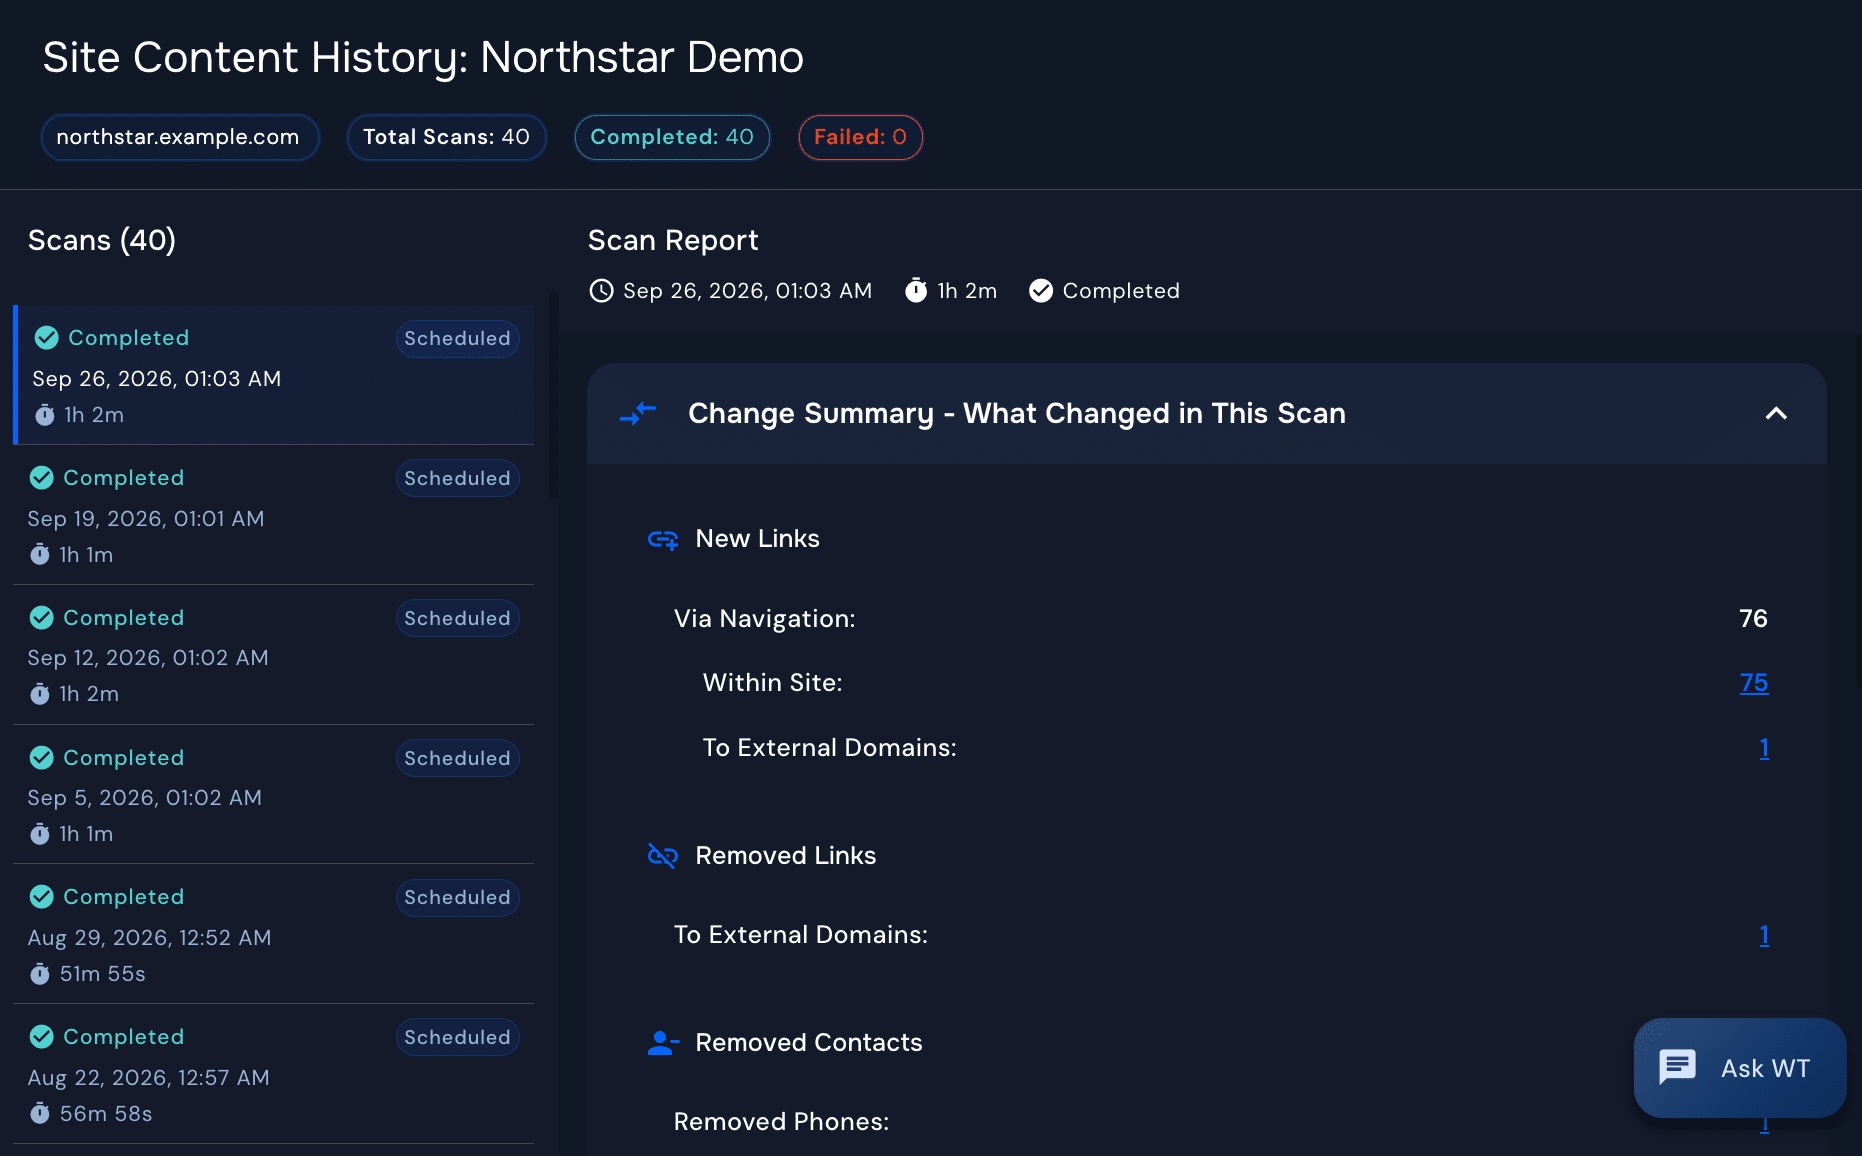Click the Total Scans: 40 chip
The width and height of the screenshot is (1862, 1156).
[446, 137]
